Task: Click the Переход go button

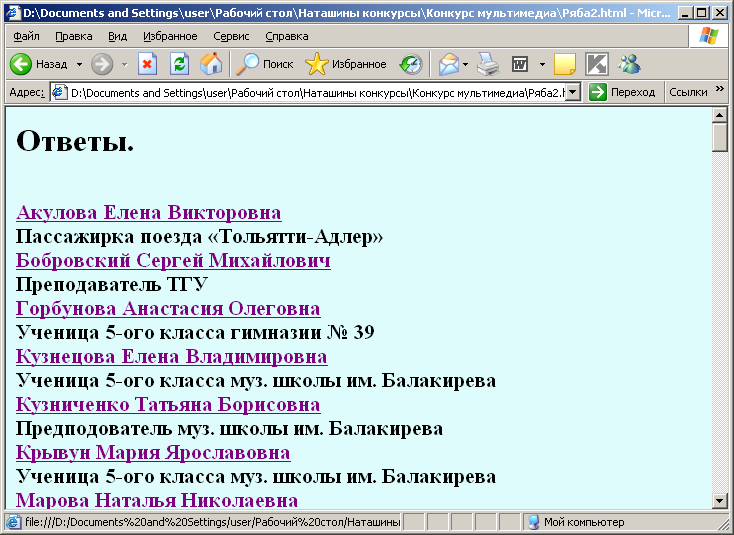Action: (x=622, y=92)
